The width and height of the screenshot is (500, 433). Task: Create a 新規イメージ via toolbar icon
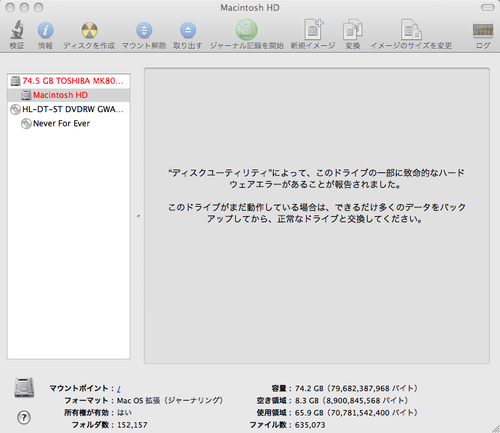[x=313, y=30]
